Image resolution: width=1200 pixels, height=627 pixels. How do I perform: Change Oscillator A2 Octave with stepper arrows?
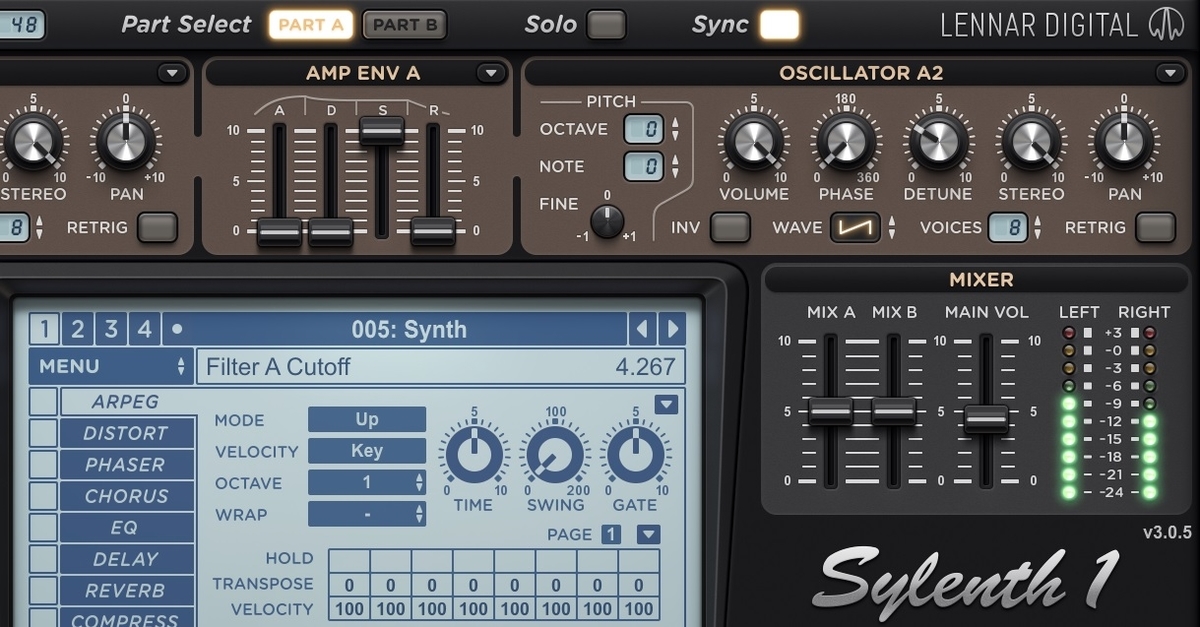[x=675, y=129]
